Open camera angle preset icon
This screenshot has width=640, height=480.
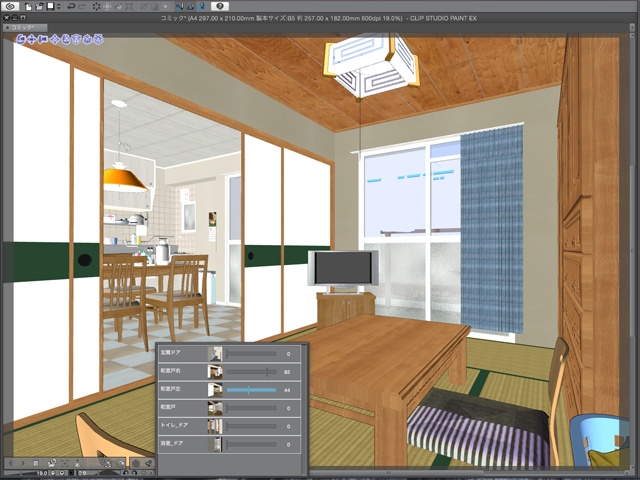coord(52,463)
